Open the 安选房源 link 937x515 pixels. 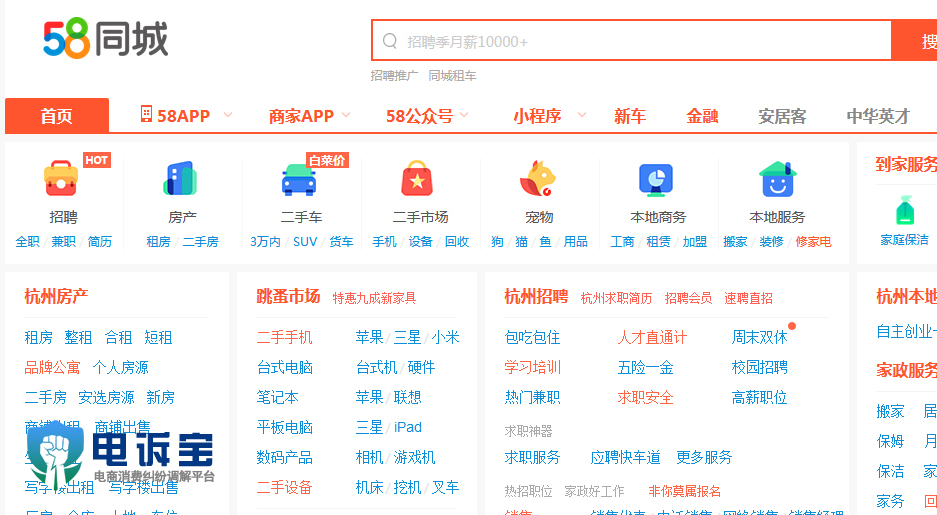tap(106, 397)
